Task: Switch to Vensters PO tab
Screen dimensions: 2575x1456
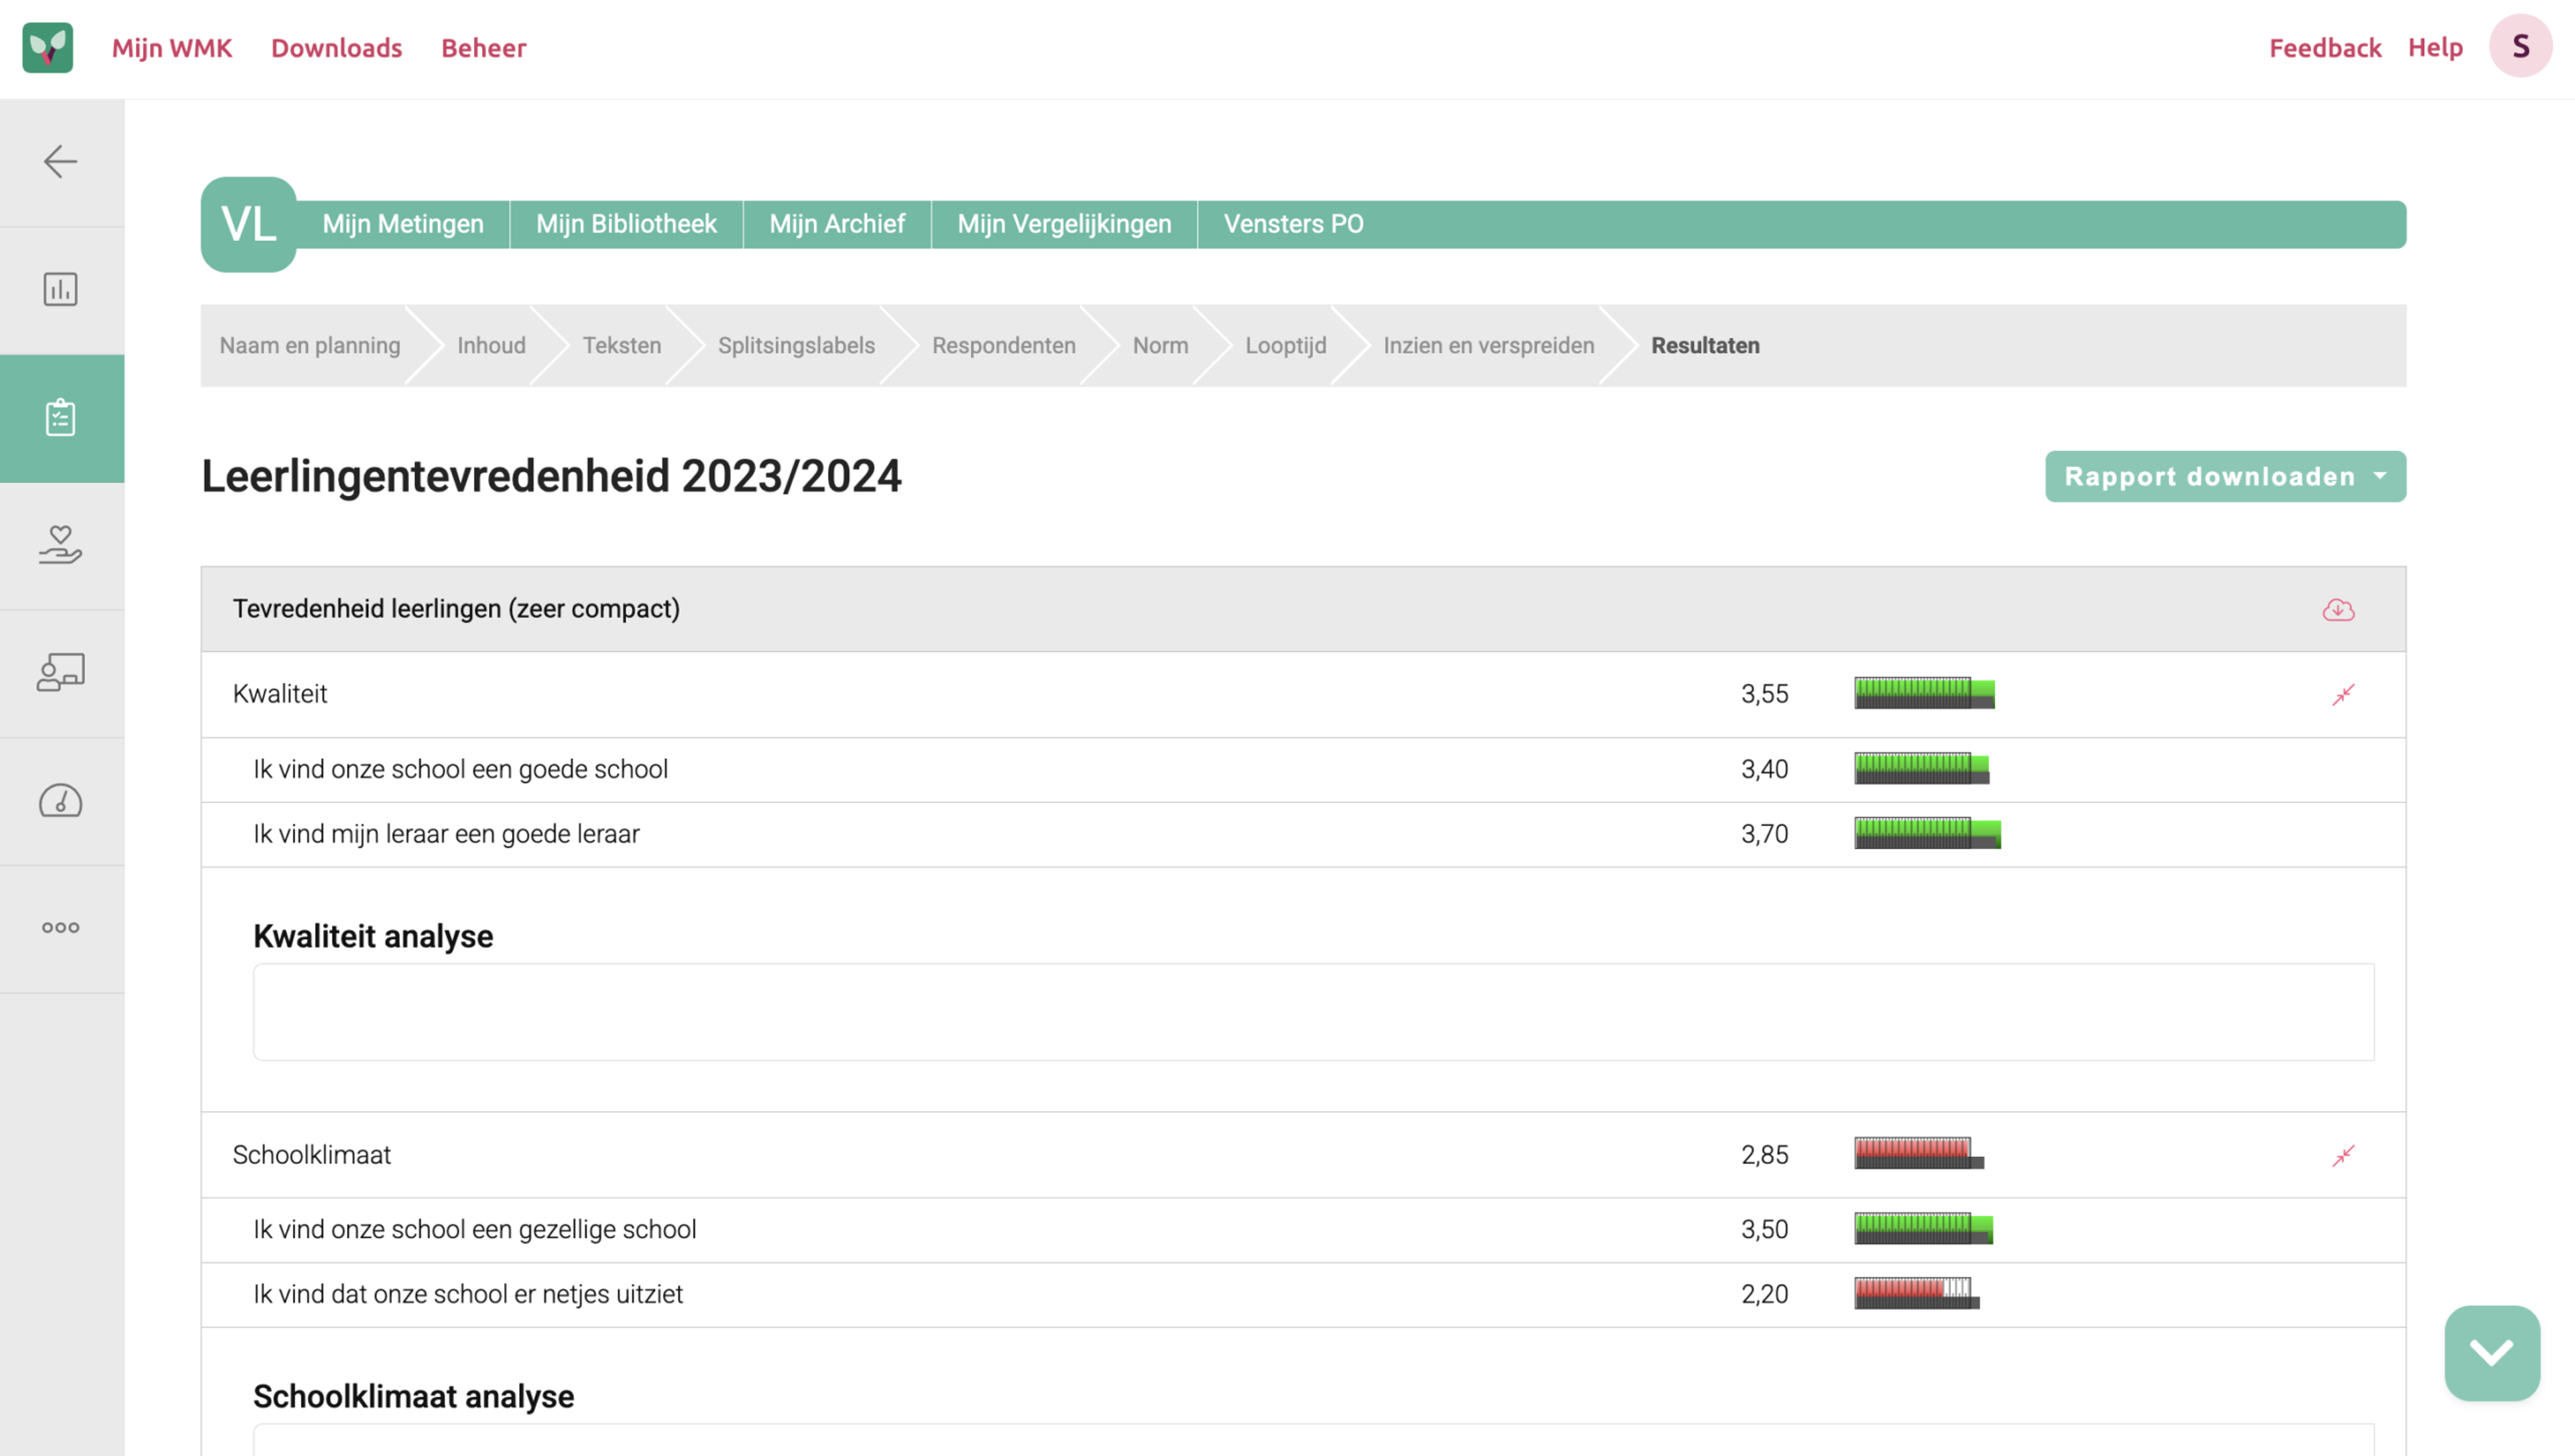Action: (x=1295, y=224)
